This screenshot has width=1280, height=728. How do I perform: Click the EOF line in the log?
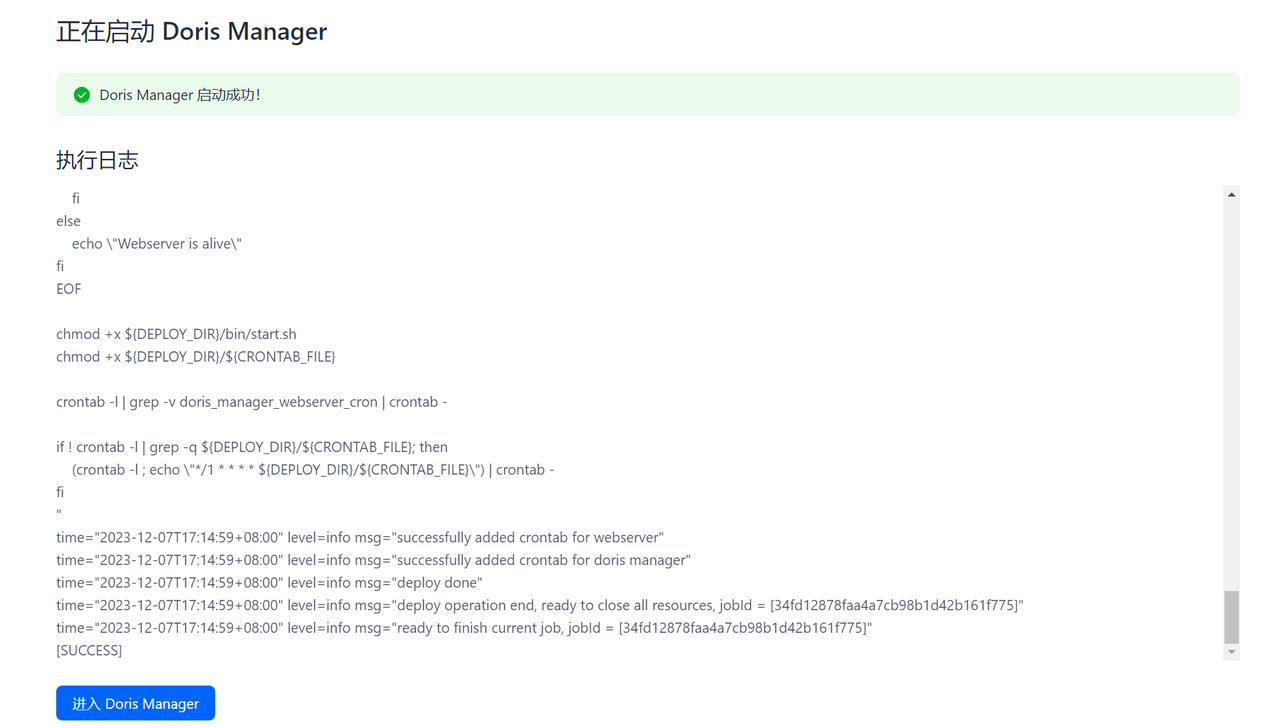pos(69,289)
